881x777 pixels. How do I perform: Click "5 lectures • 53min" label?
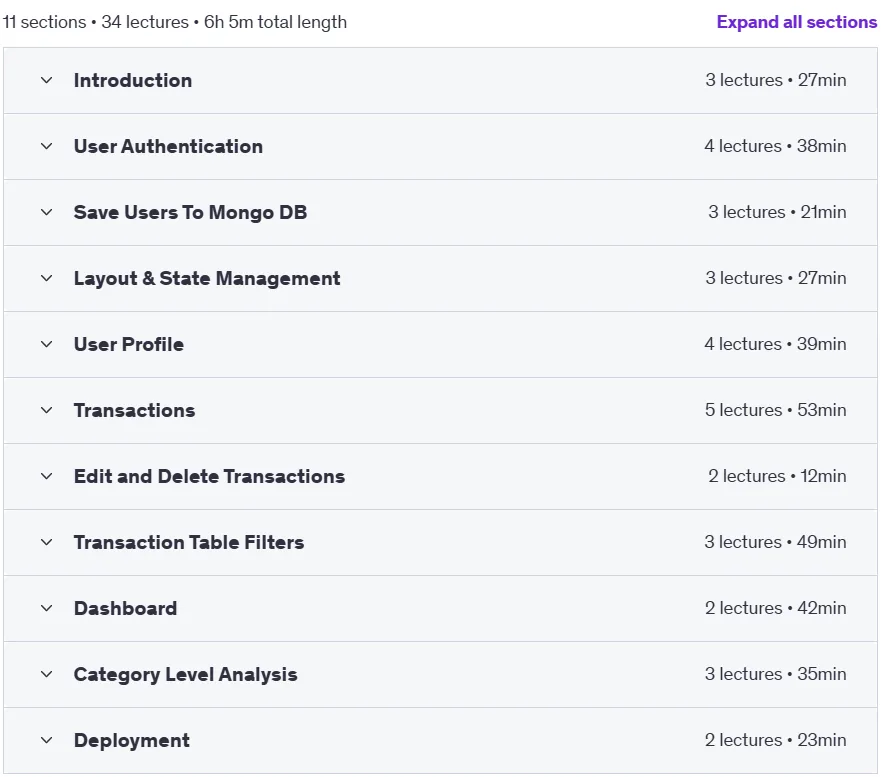pos(775,410)
